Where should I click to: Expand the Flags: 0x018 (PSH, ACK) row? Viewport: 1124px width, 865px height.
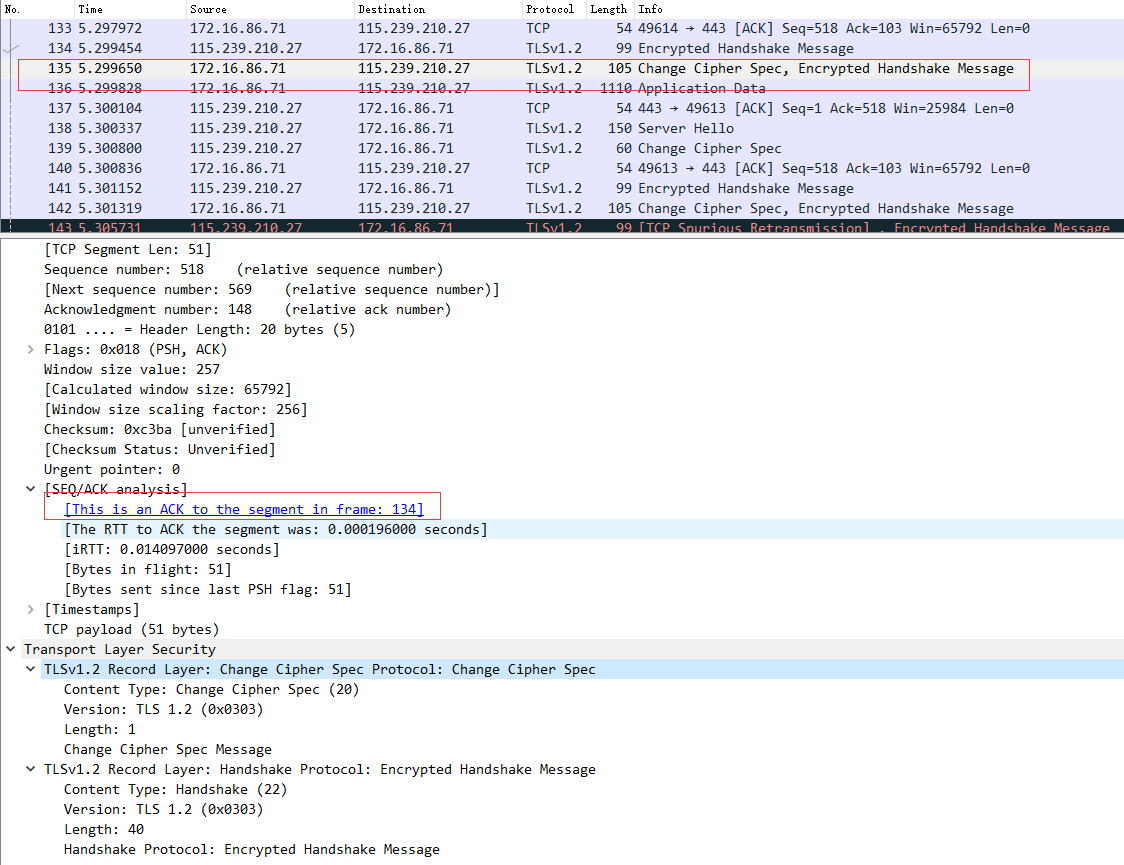click(30, 350)
